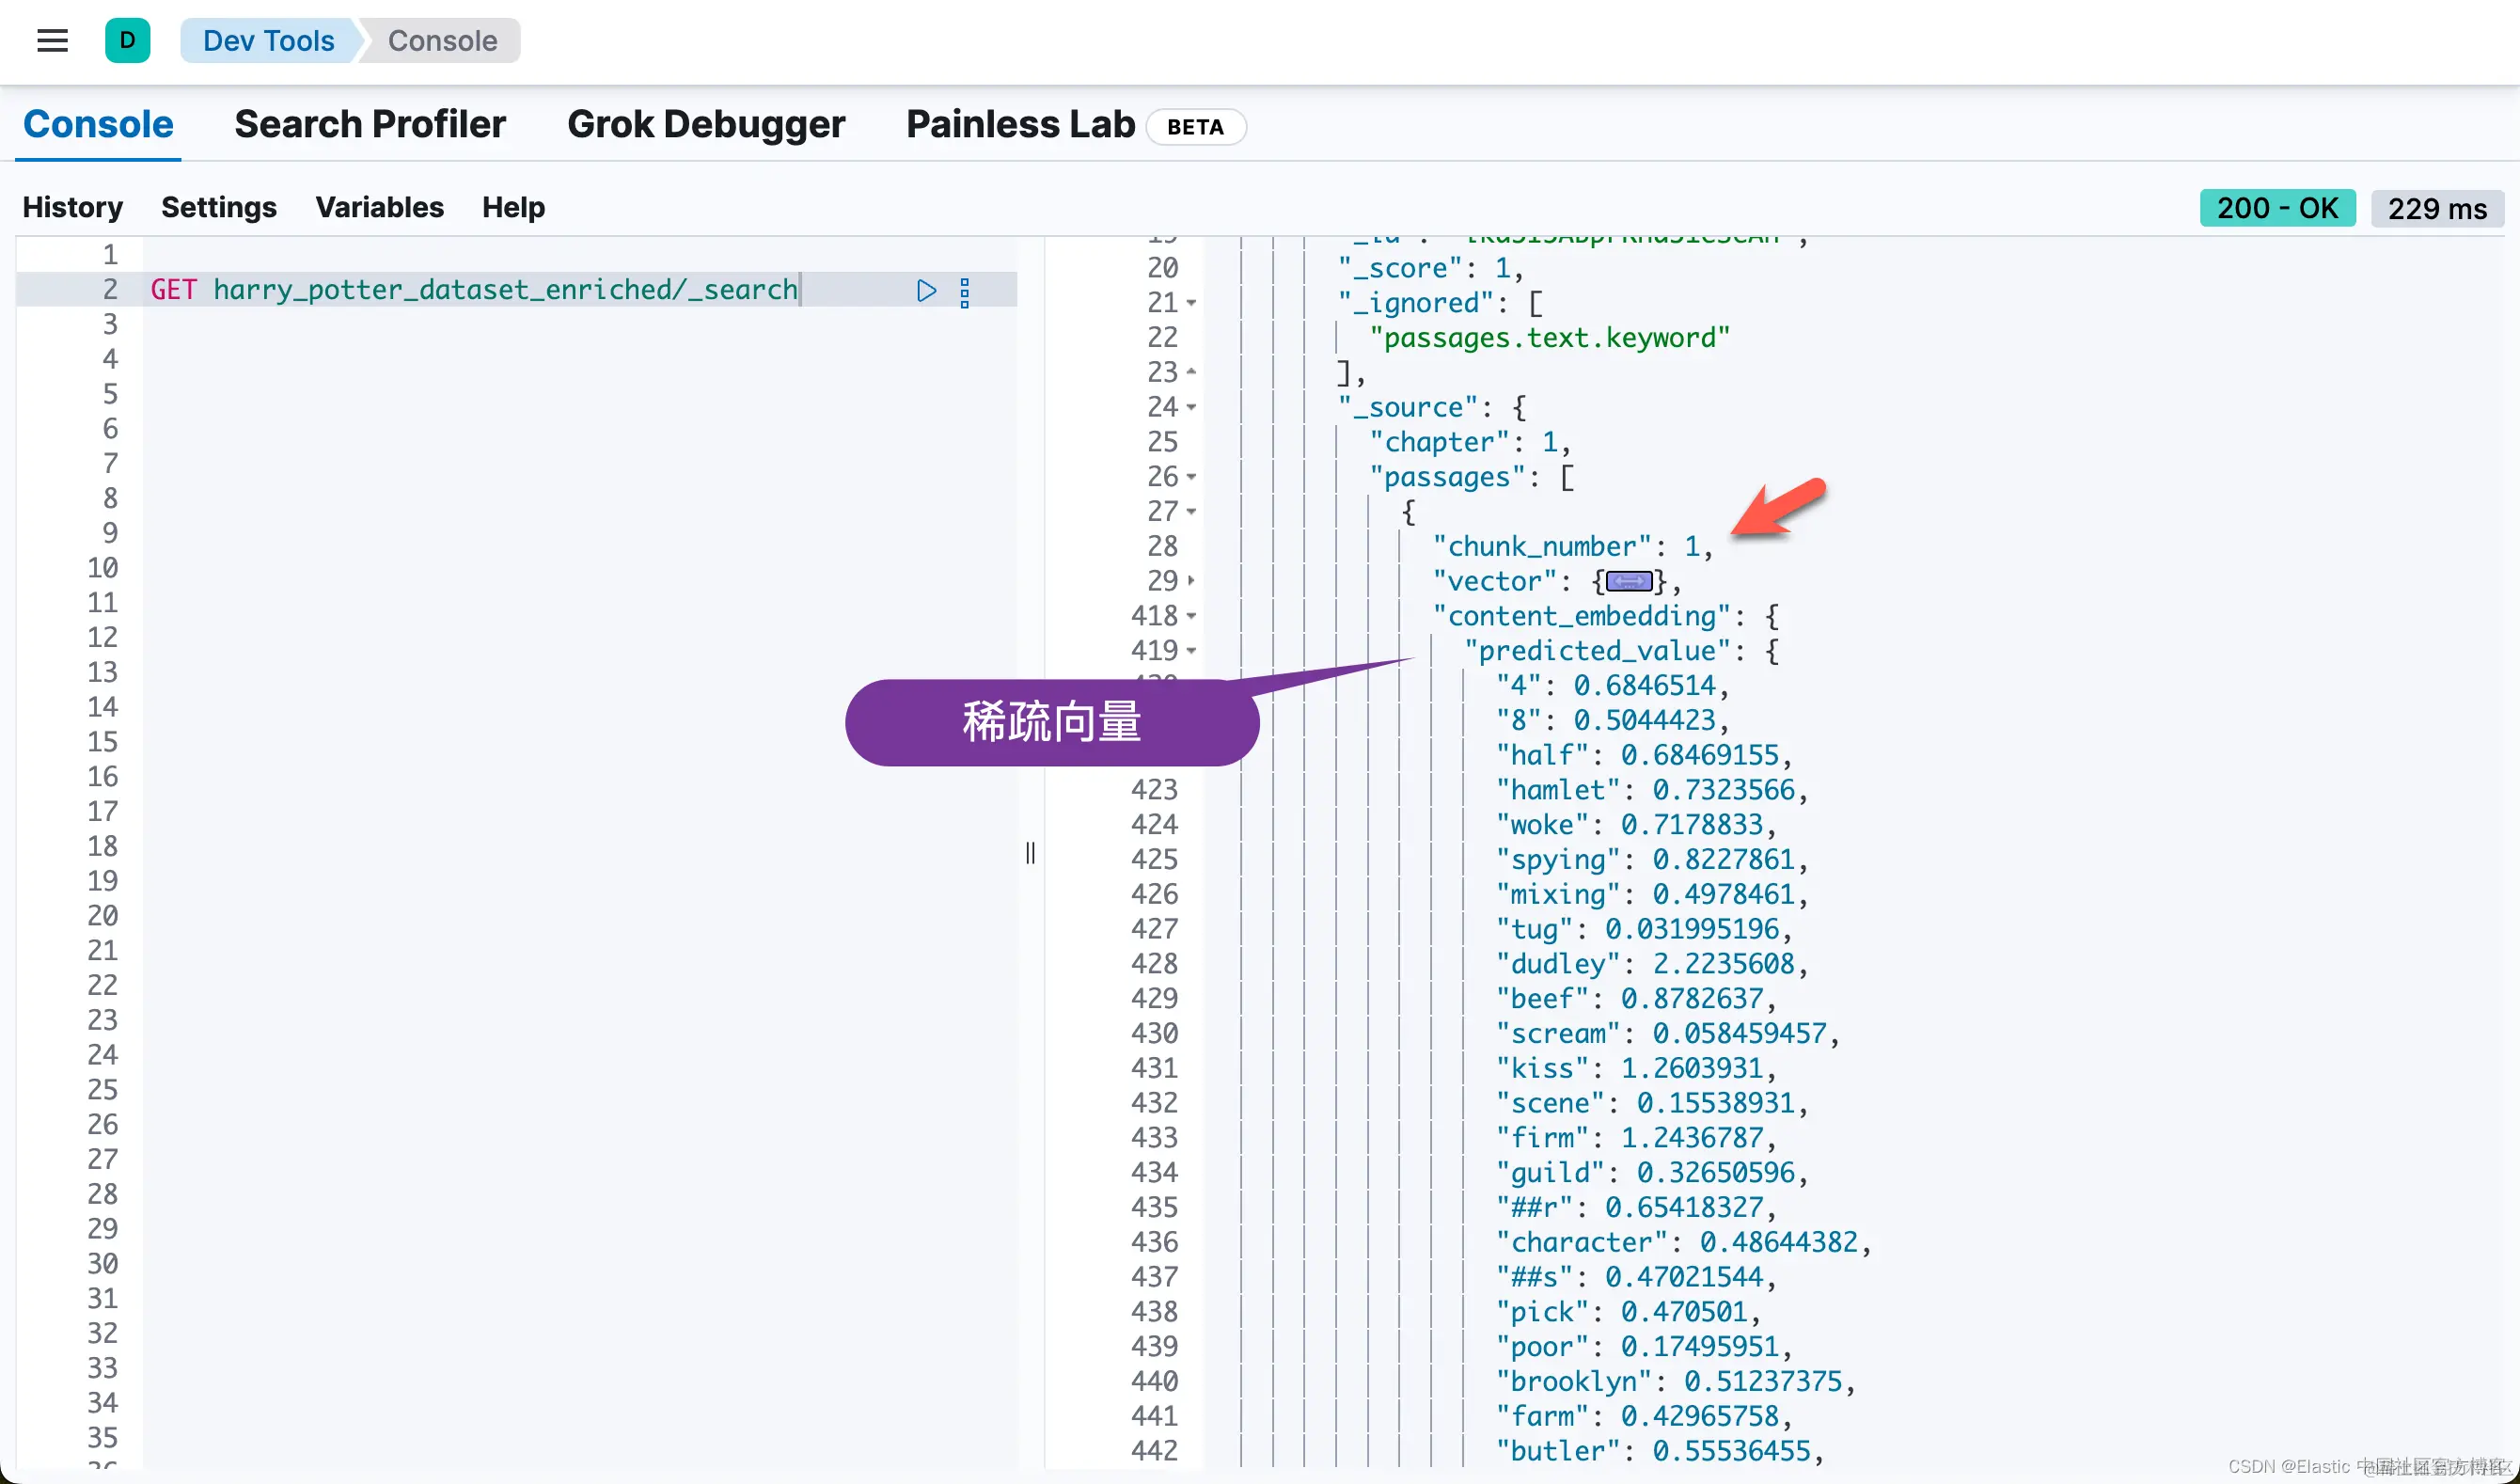Collapse the _source object at line 24
The width and height of the screenshot is (2520, 1484).
click(x=1191, y=408)
